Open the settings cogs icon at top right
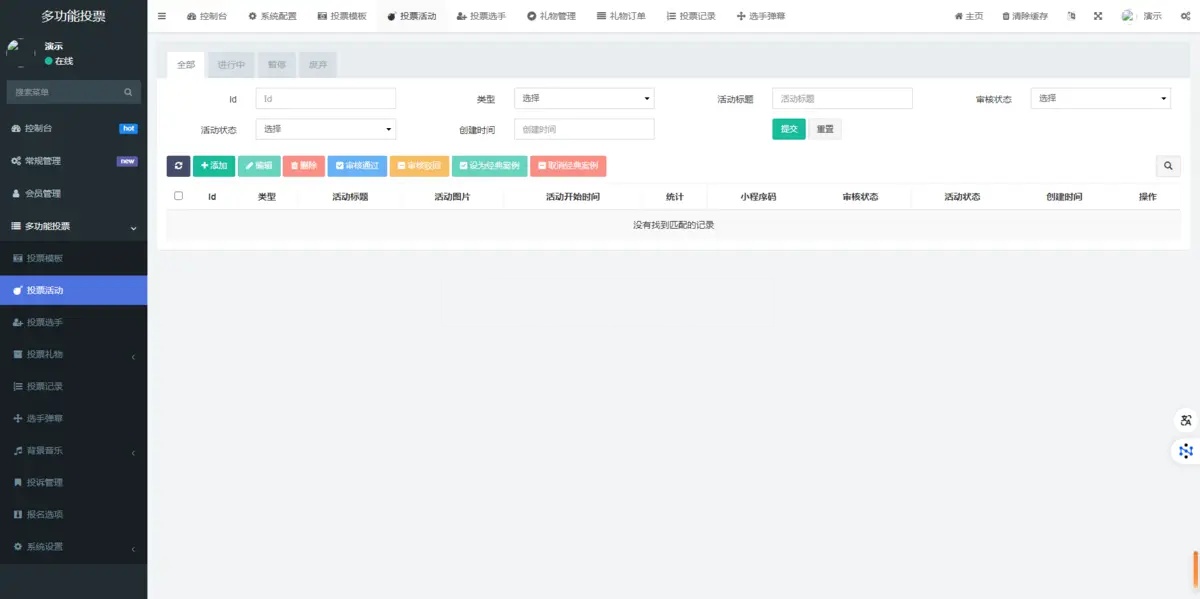The width and height of the screenshot is (1200, 599). (1184, 16)
